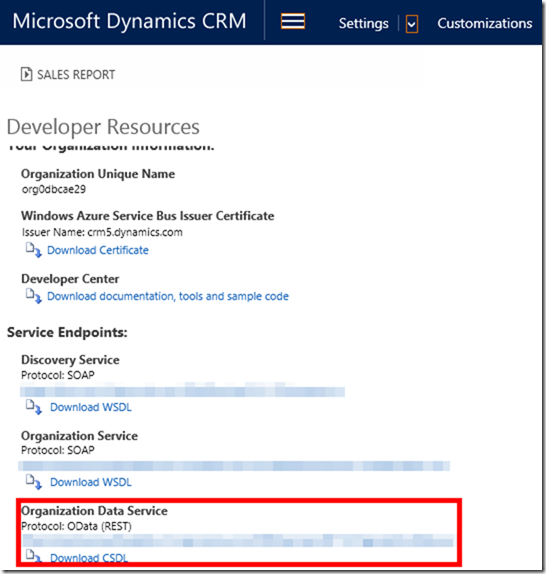This screenshot has width=546, height=574.
Task: Download WSDL for Organization Service
Action: (91, 482)
